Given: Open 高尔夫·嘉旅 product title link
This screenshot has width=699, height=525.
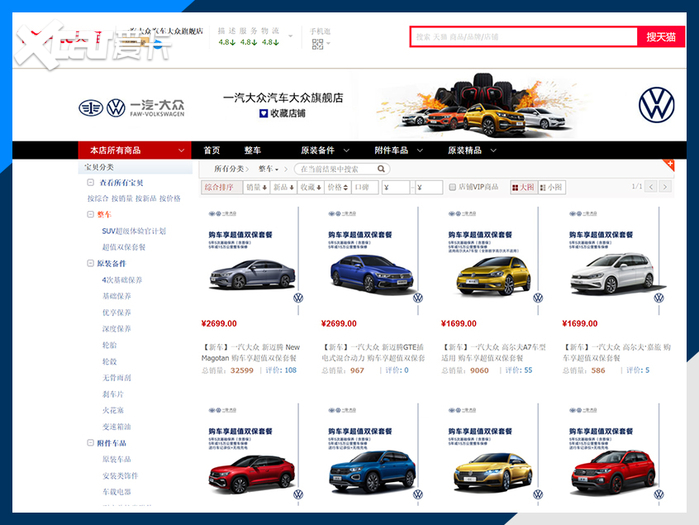Looking at the screenshot, I should pos(617,353).
